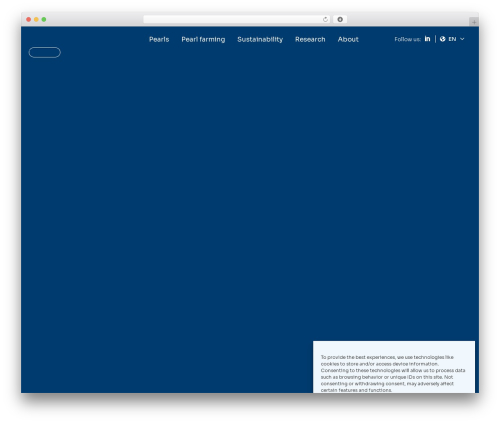Viewport: 500px width, 423px height.
Task: Click the red close window button
Action: 29,19
